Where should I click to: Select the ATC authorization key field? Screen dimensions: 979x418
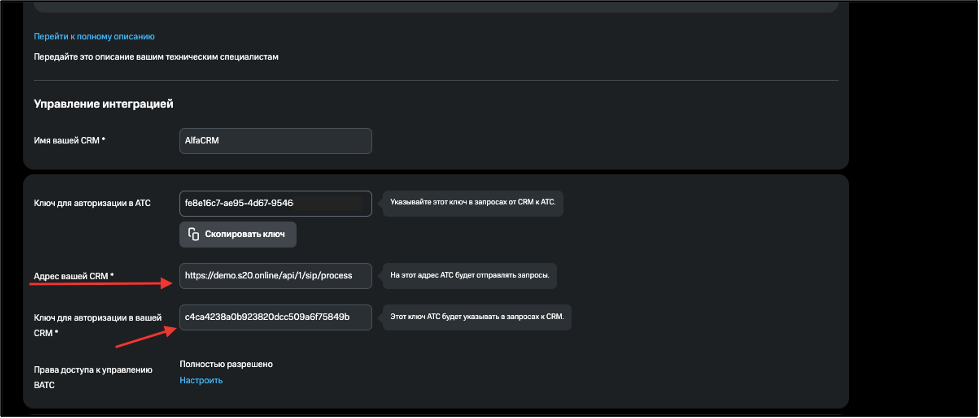click(x=275, y=204)
